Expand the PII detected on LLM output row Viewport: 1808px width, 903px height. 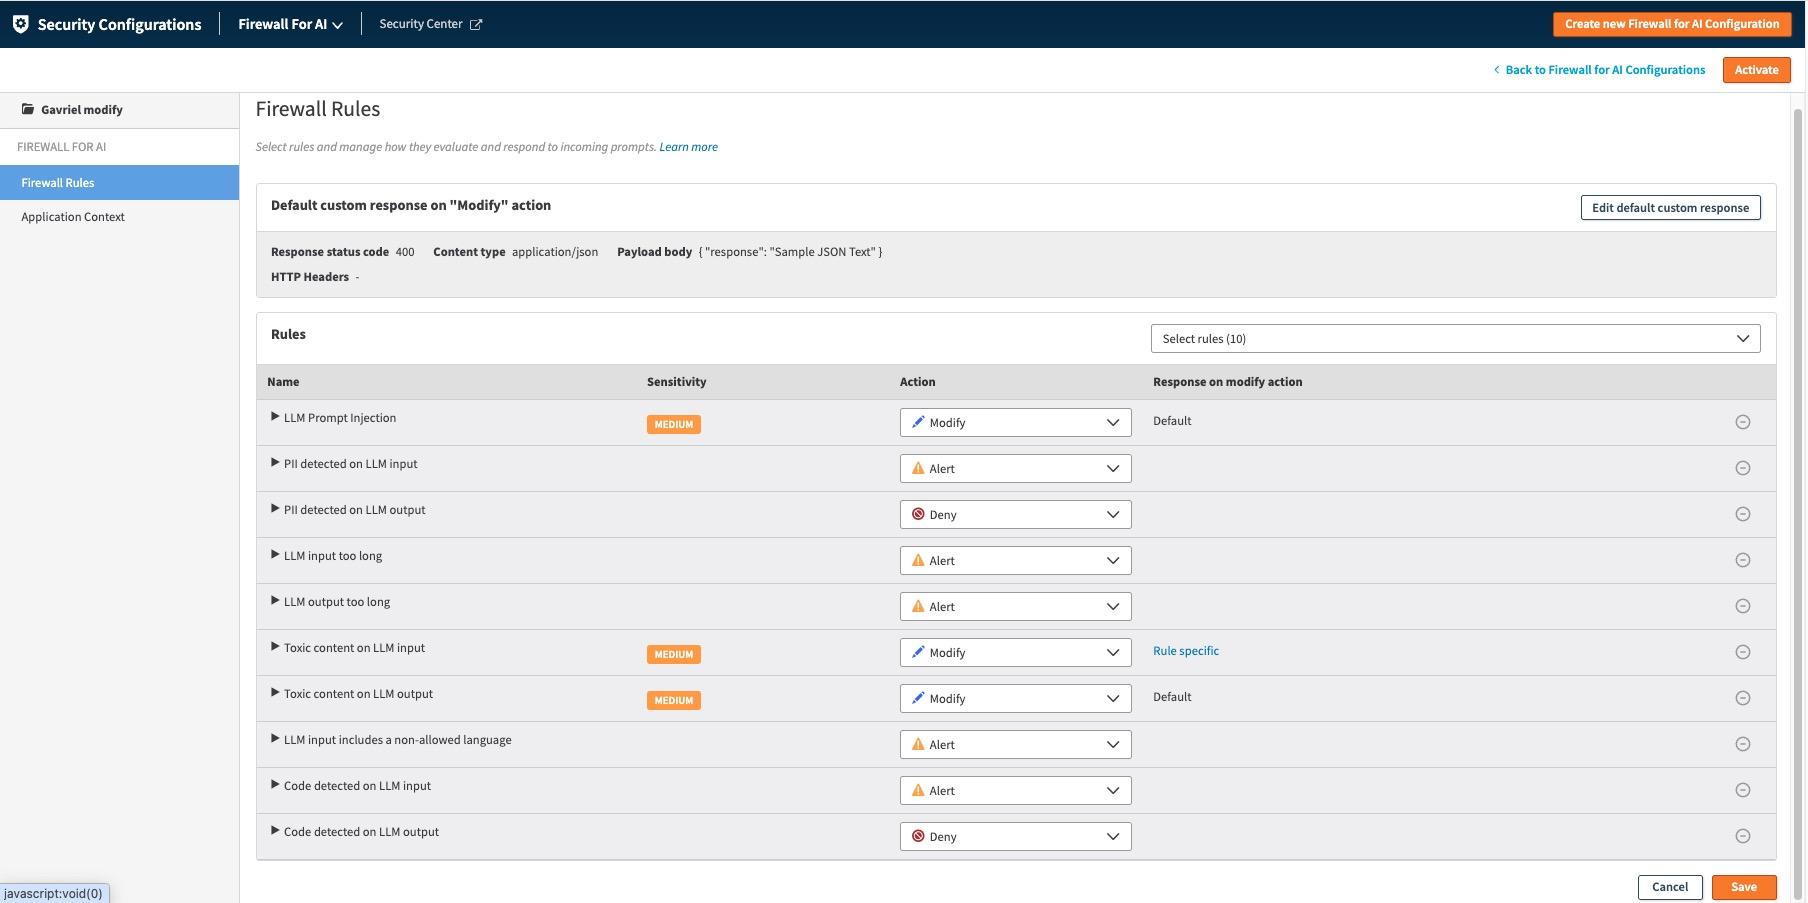point(275,509)
